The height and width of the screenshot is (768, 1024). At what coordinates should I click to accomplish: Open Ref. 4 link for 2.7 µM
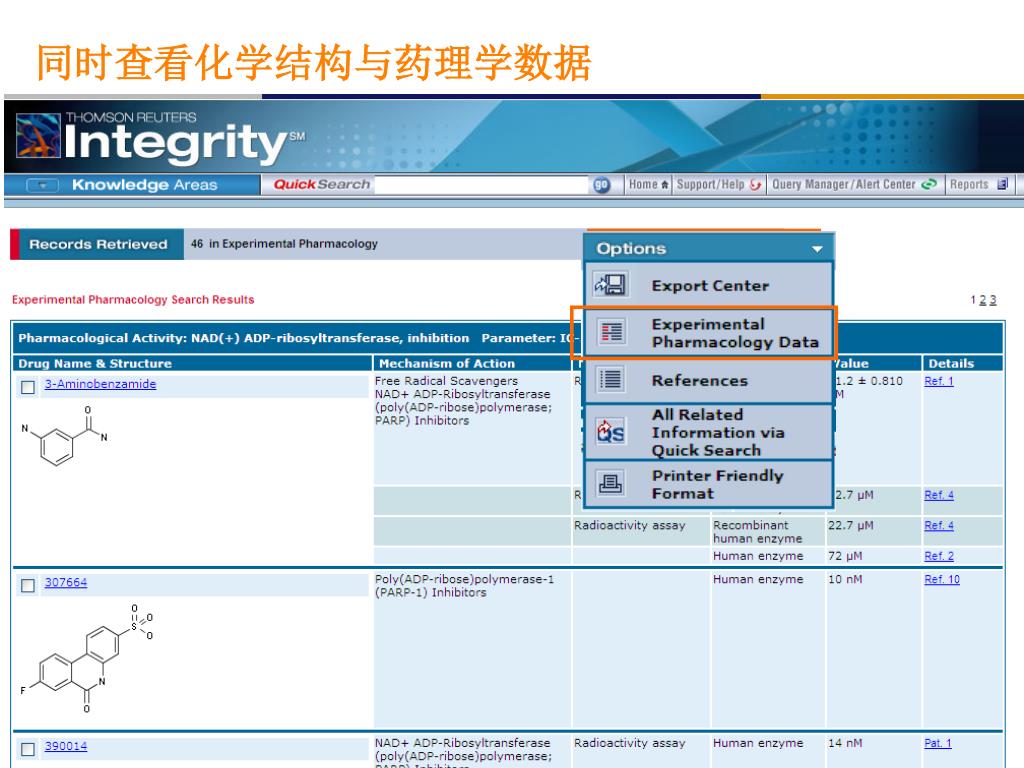tap(938, 495)
